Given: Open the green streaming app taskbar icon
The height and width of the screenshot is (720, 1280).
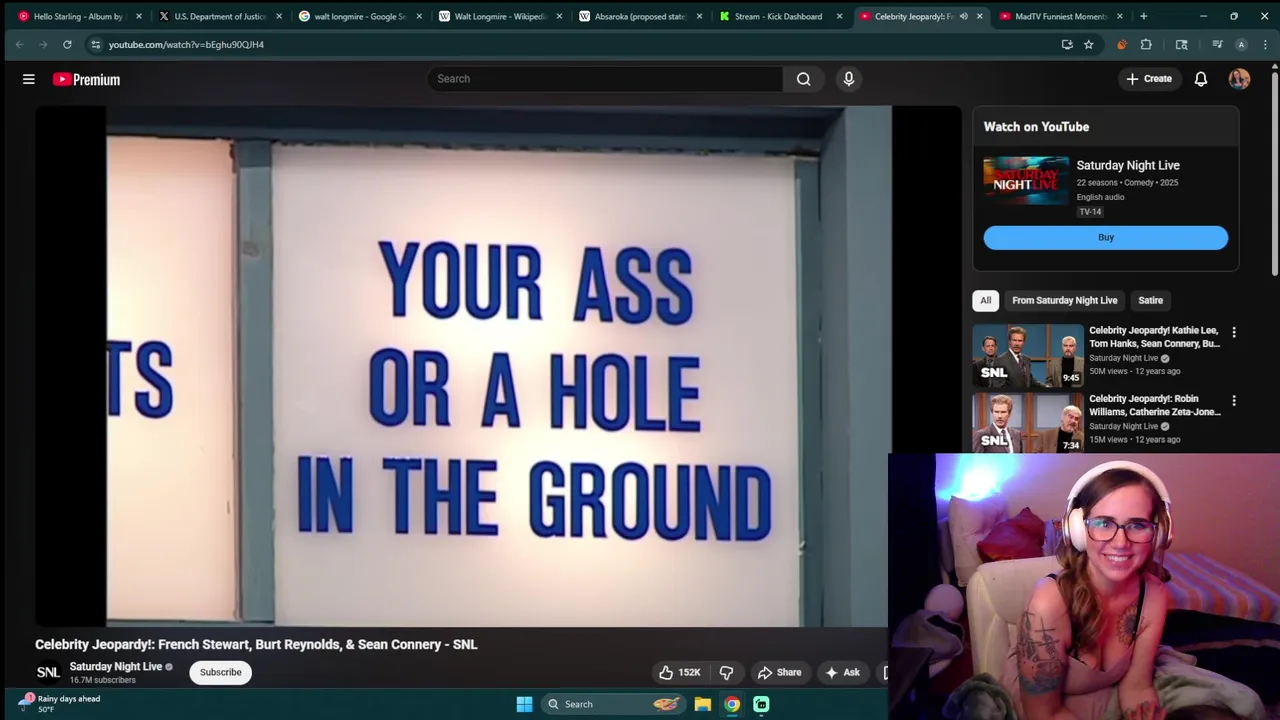Looking at the screenshot, I should click(x=761, y=704).
